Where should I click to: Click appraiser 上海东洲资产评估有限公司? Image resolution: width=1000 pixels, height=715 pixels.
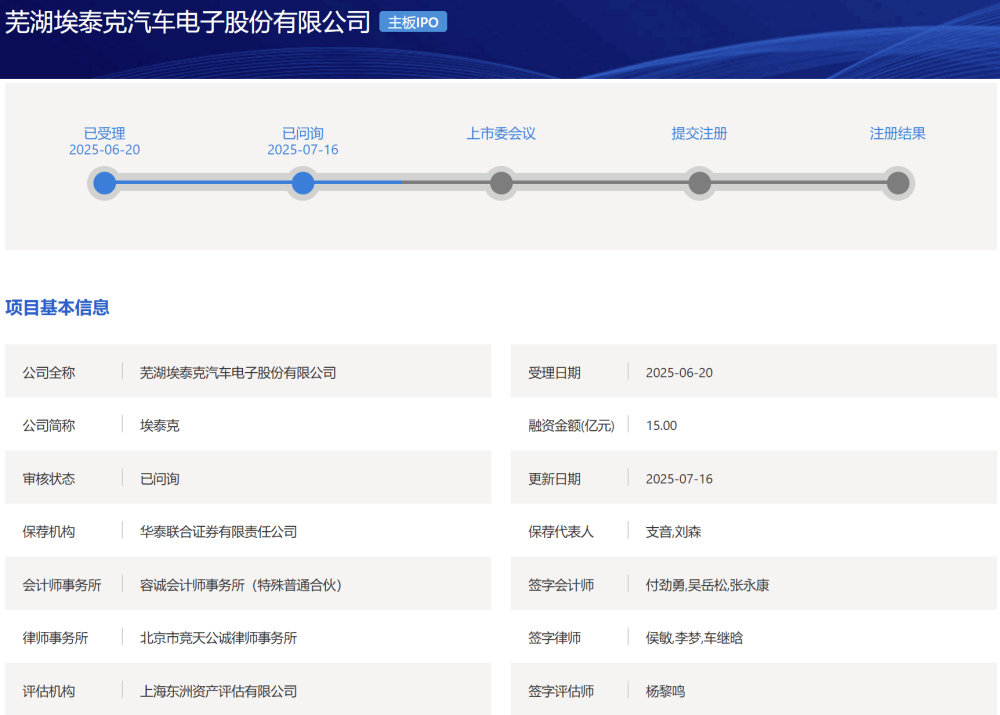[x=218, y=691]
